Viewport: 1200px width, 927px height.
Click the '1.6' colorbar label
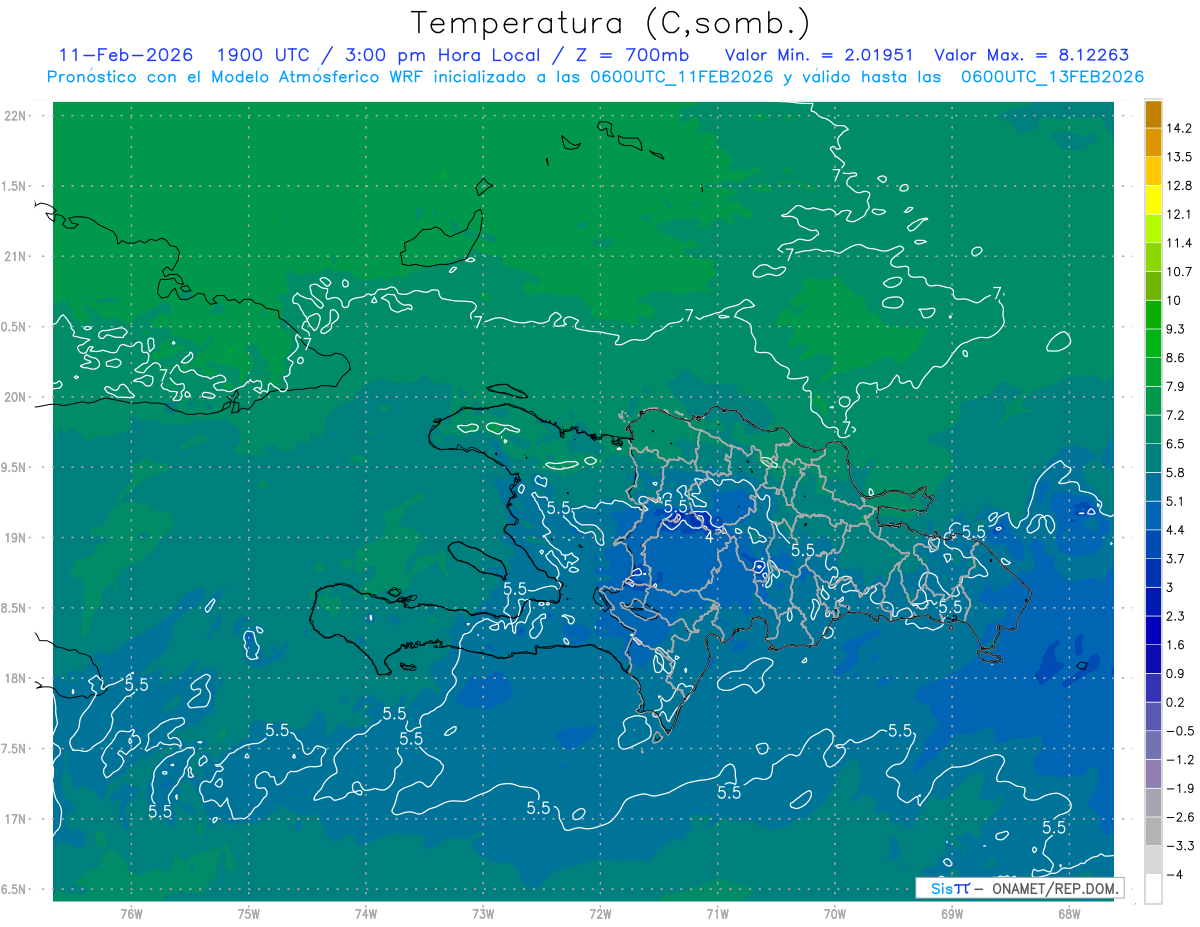point(1176,645)
